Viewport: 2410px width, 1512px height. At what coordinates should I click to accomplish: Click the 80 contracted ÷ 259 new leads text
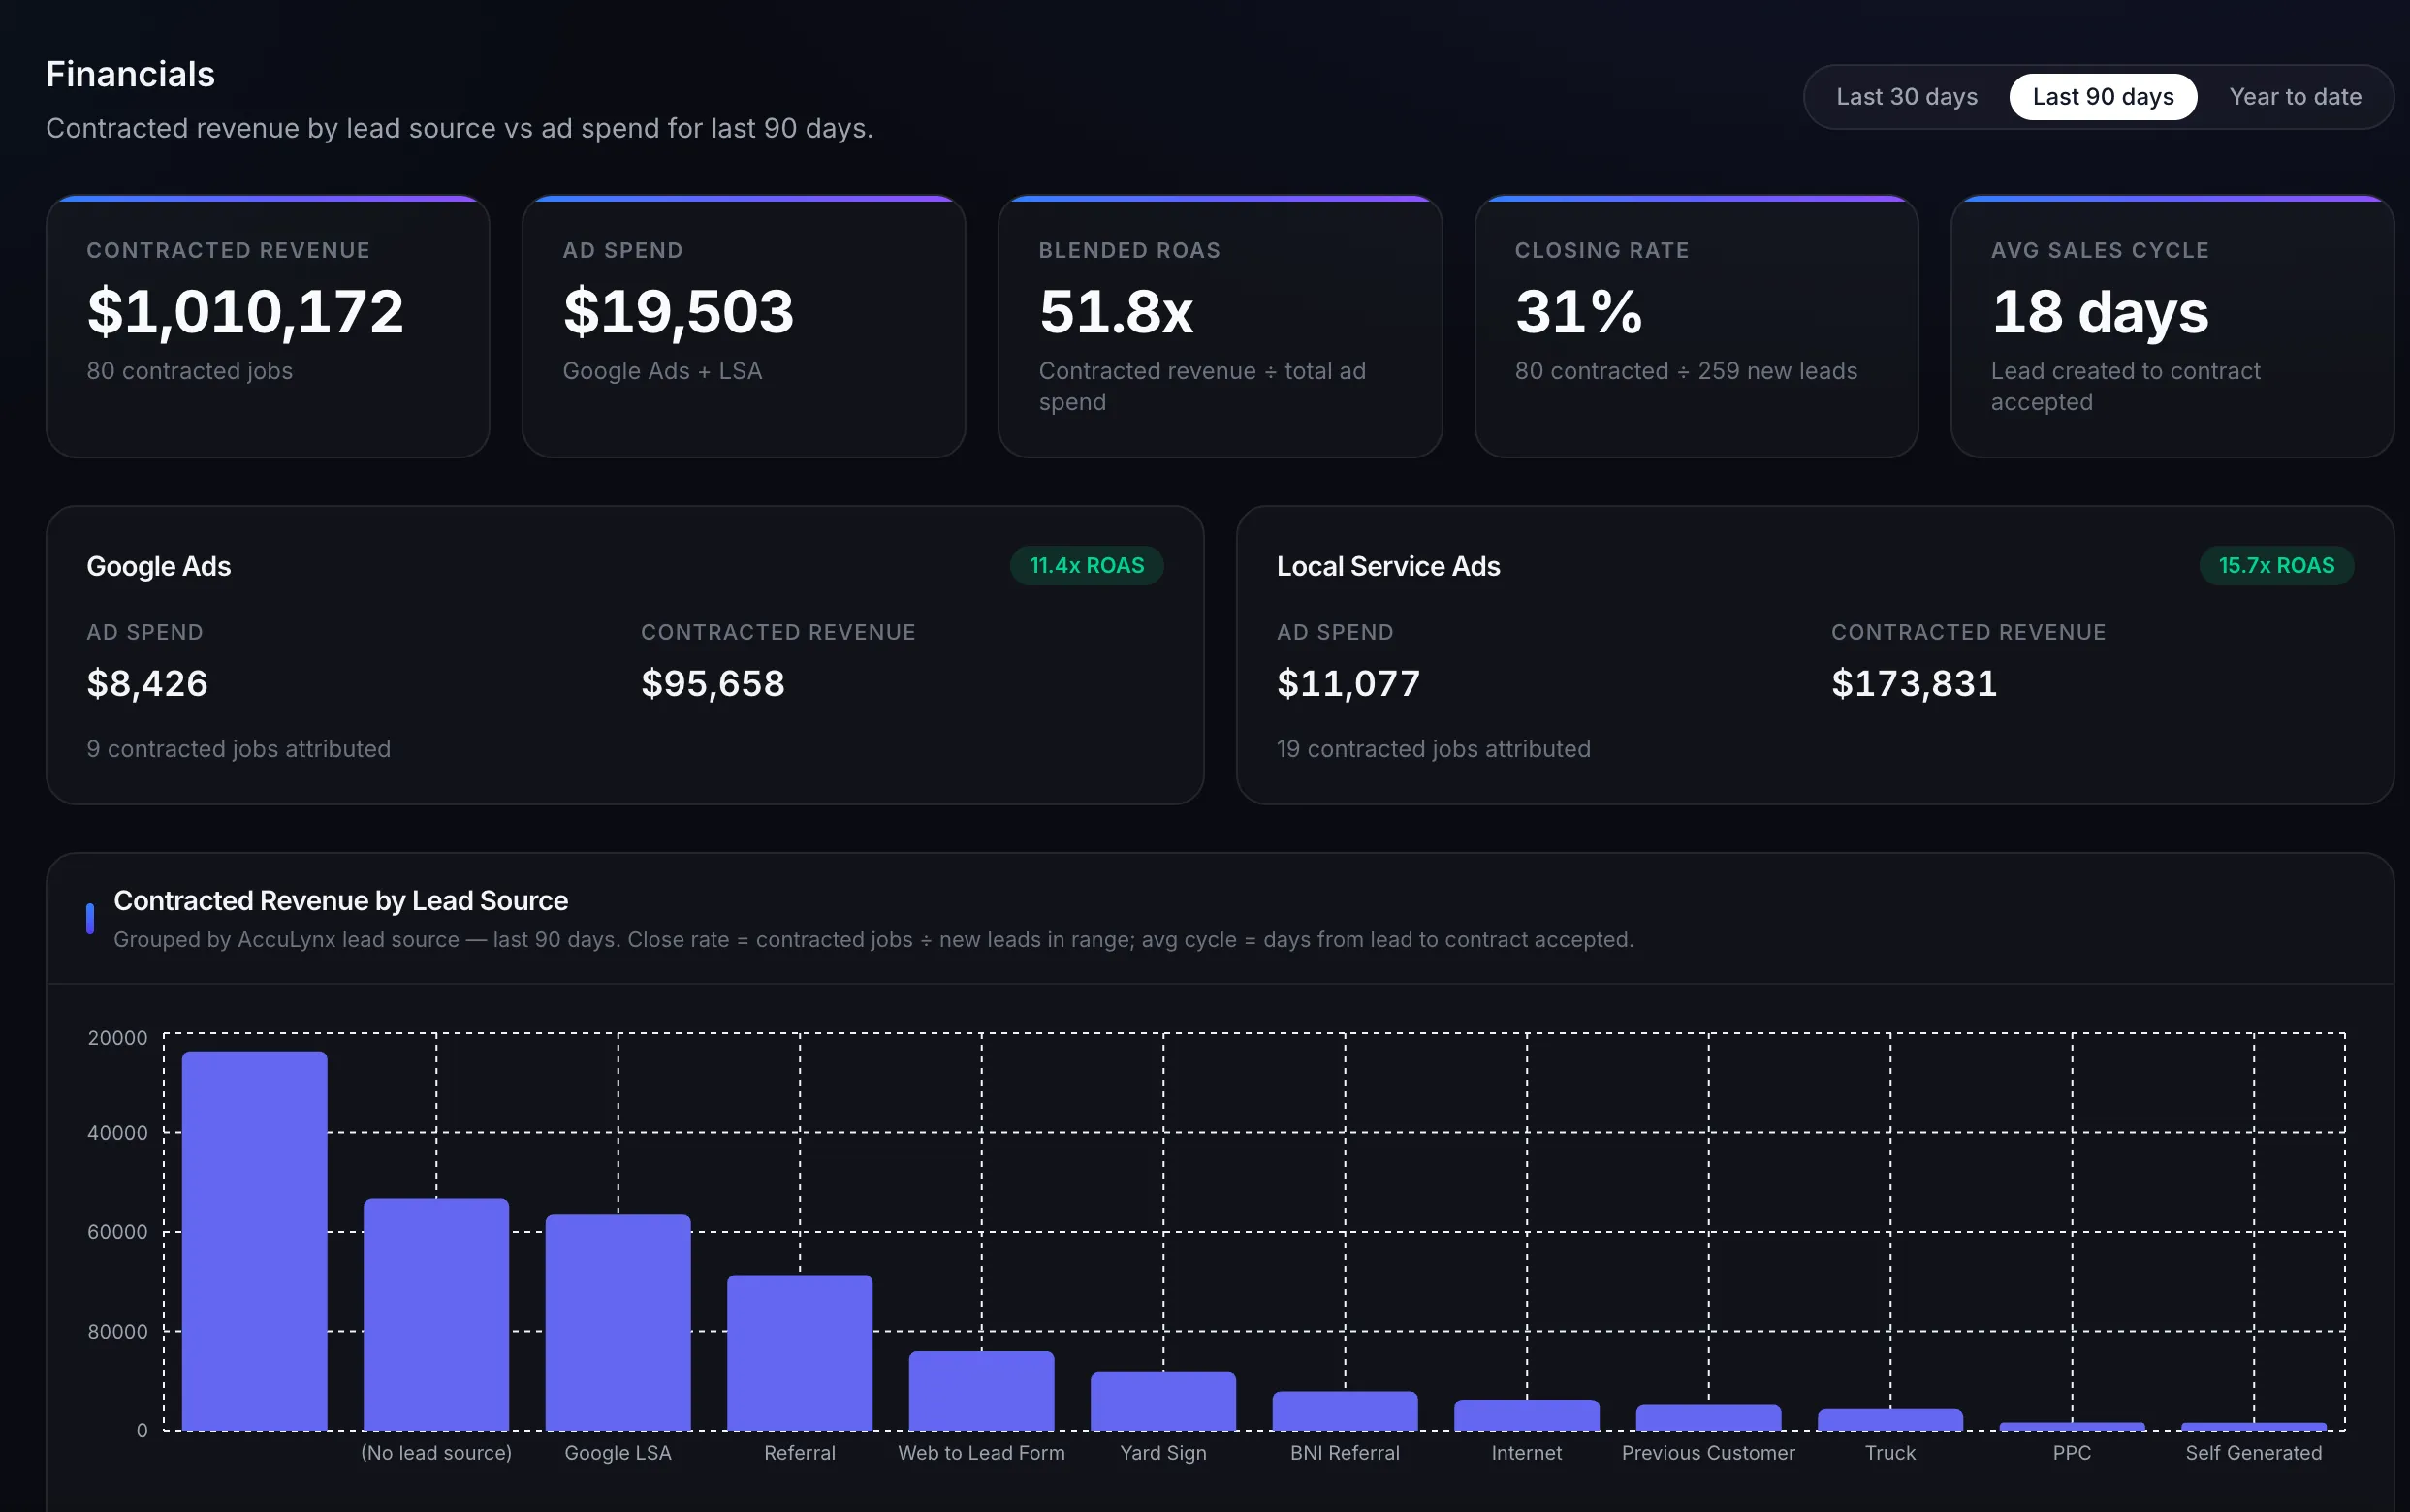(x=1685, y=371)
